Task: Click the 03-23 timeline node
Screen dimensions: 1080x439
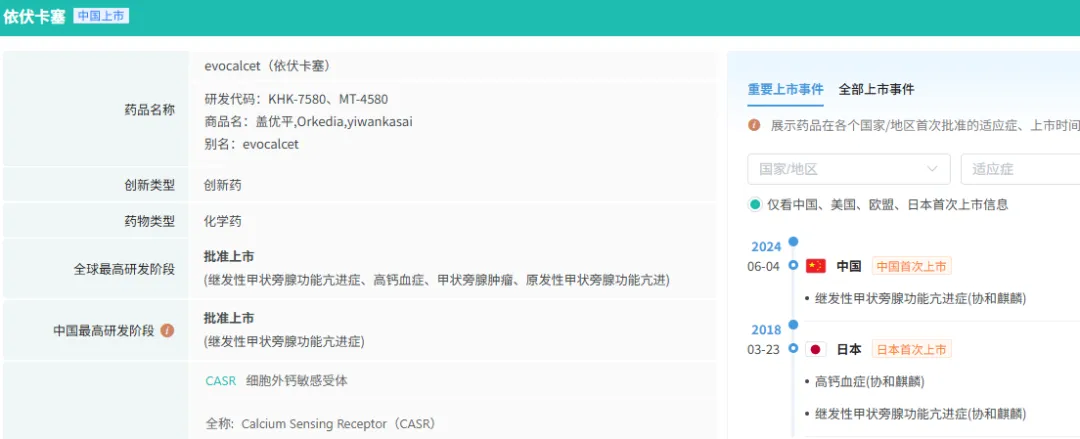Action: click(x=793, y=349)
